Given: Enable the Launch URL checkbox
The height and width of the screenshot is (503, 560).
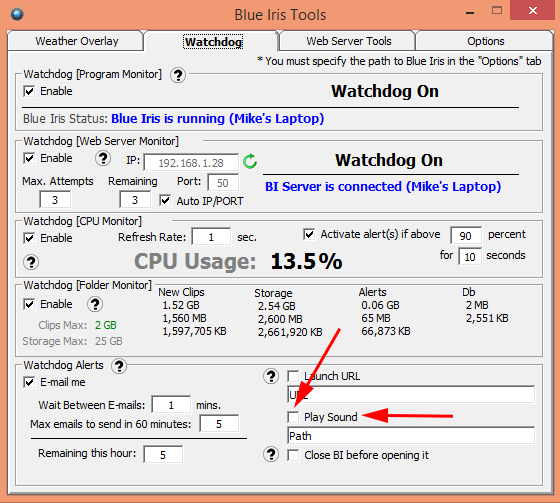Looking at the screenshot, I should pos(293,376).
